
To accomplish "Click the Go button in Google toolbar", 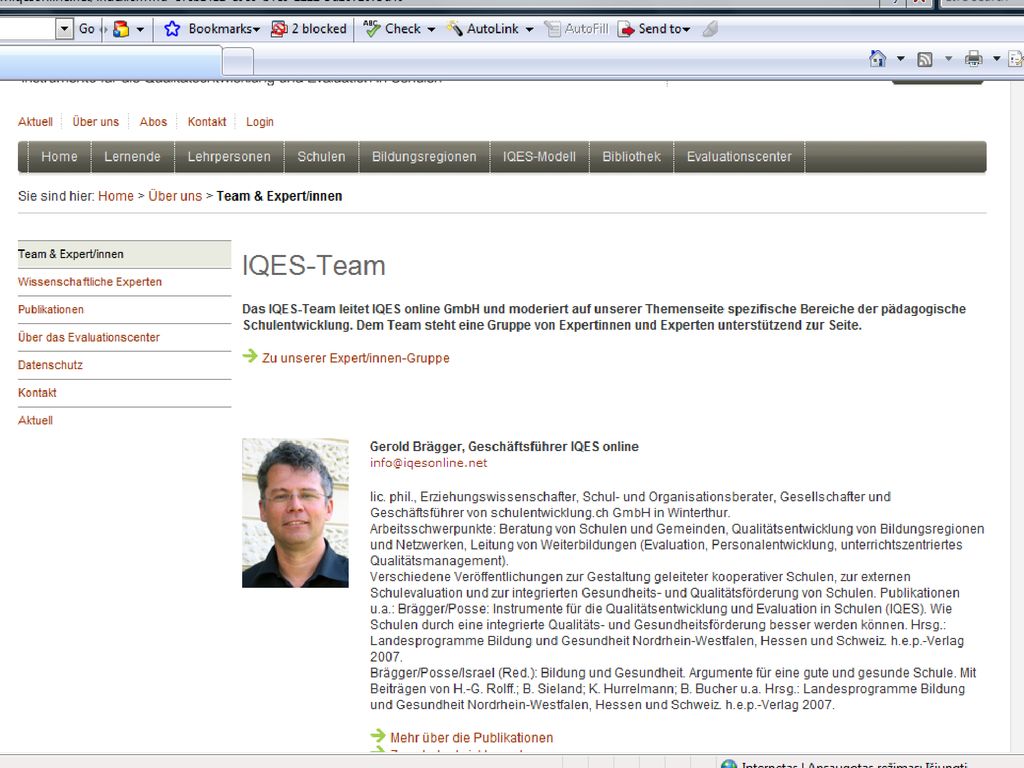I will (86, 29).
